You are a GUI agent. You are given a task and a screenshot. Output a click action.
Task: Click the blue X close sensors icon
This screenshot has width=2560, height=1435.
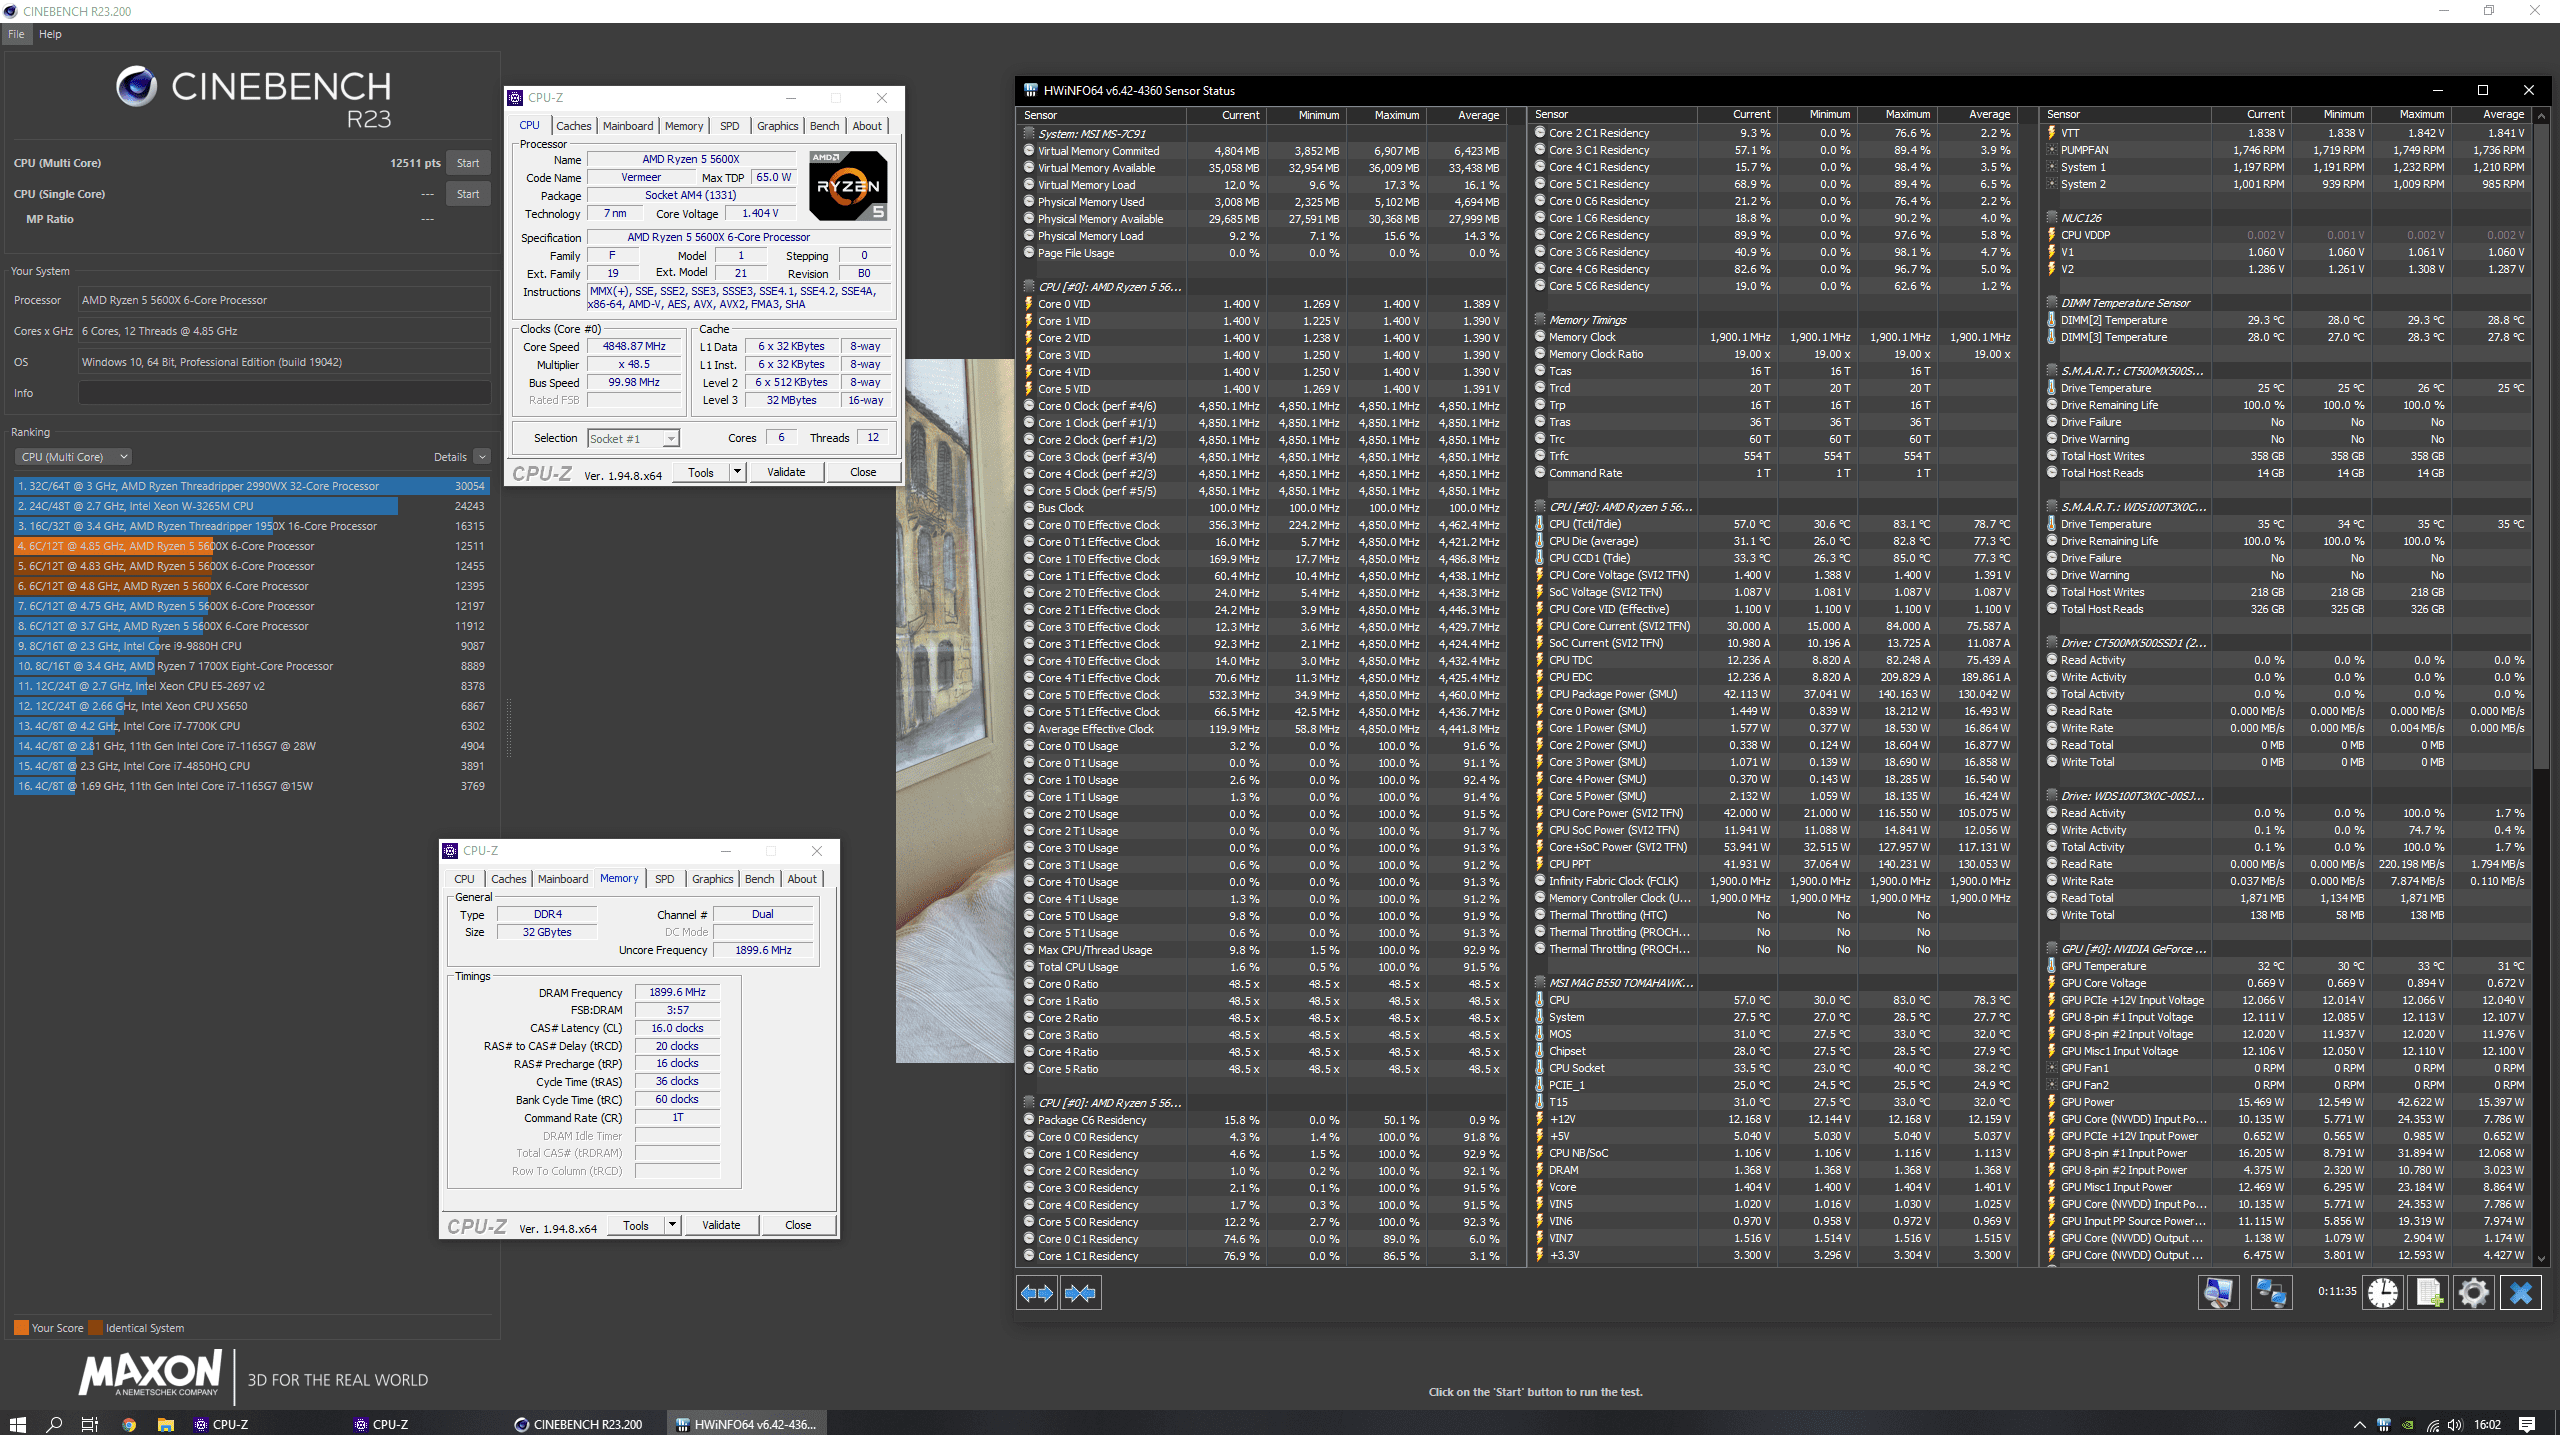[2520, 1293]
